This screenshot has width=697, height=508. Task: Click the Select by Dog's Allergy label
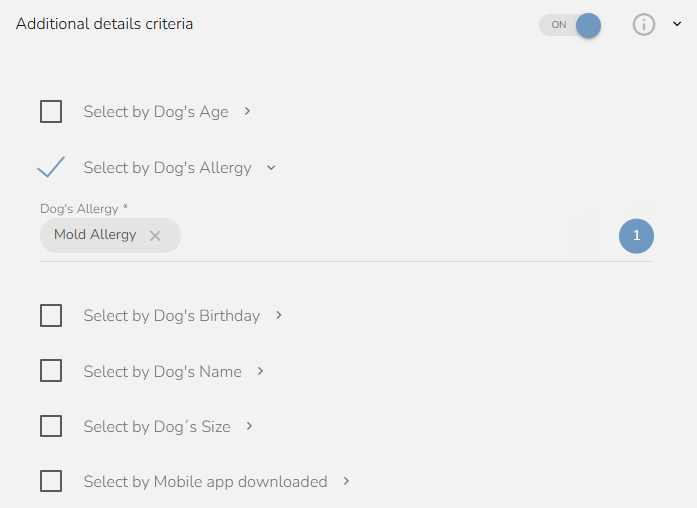coord(168,168)
